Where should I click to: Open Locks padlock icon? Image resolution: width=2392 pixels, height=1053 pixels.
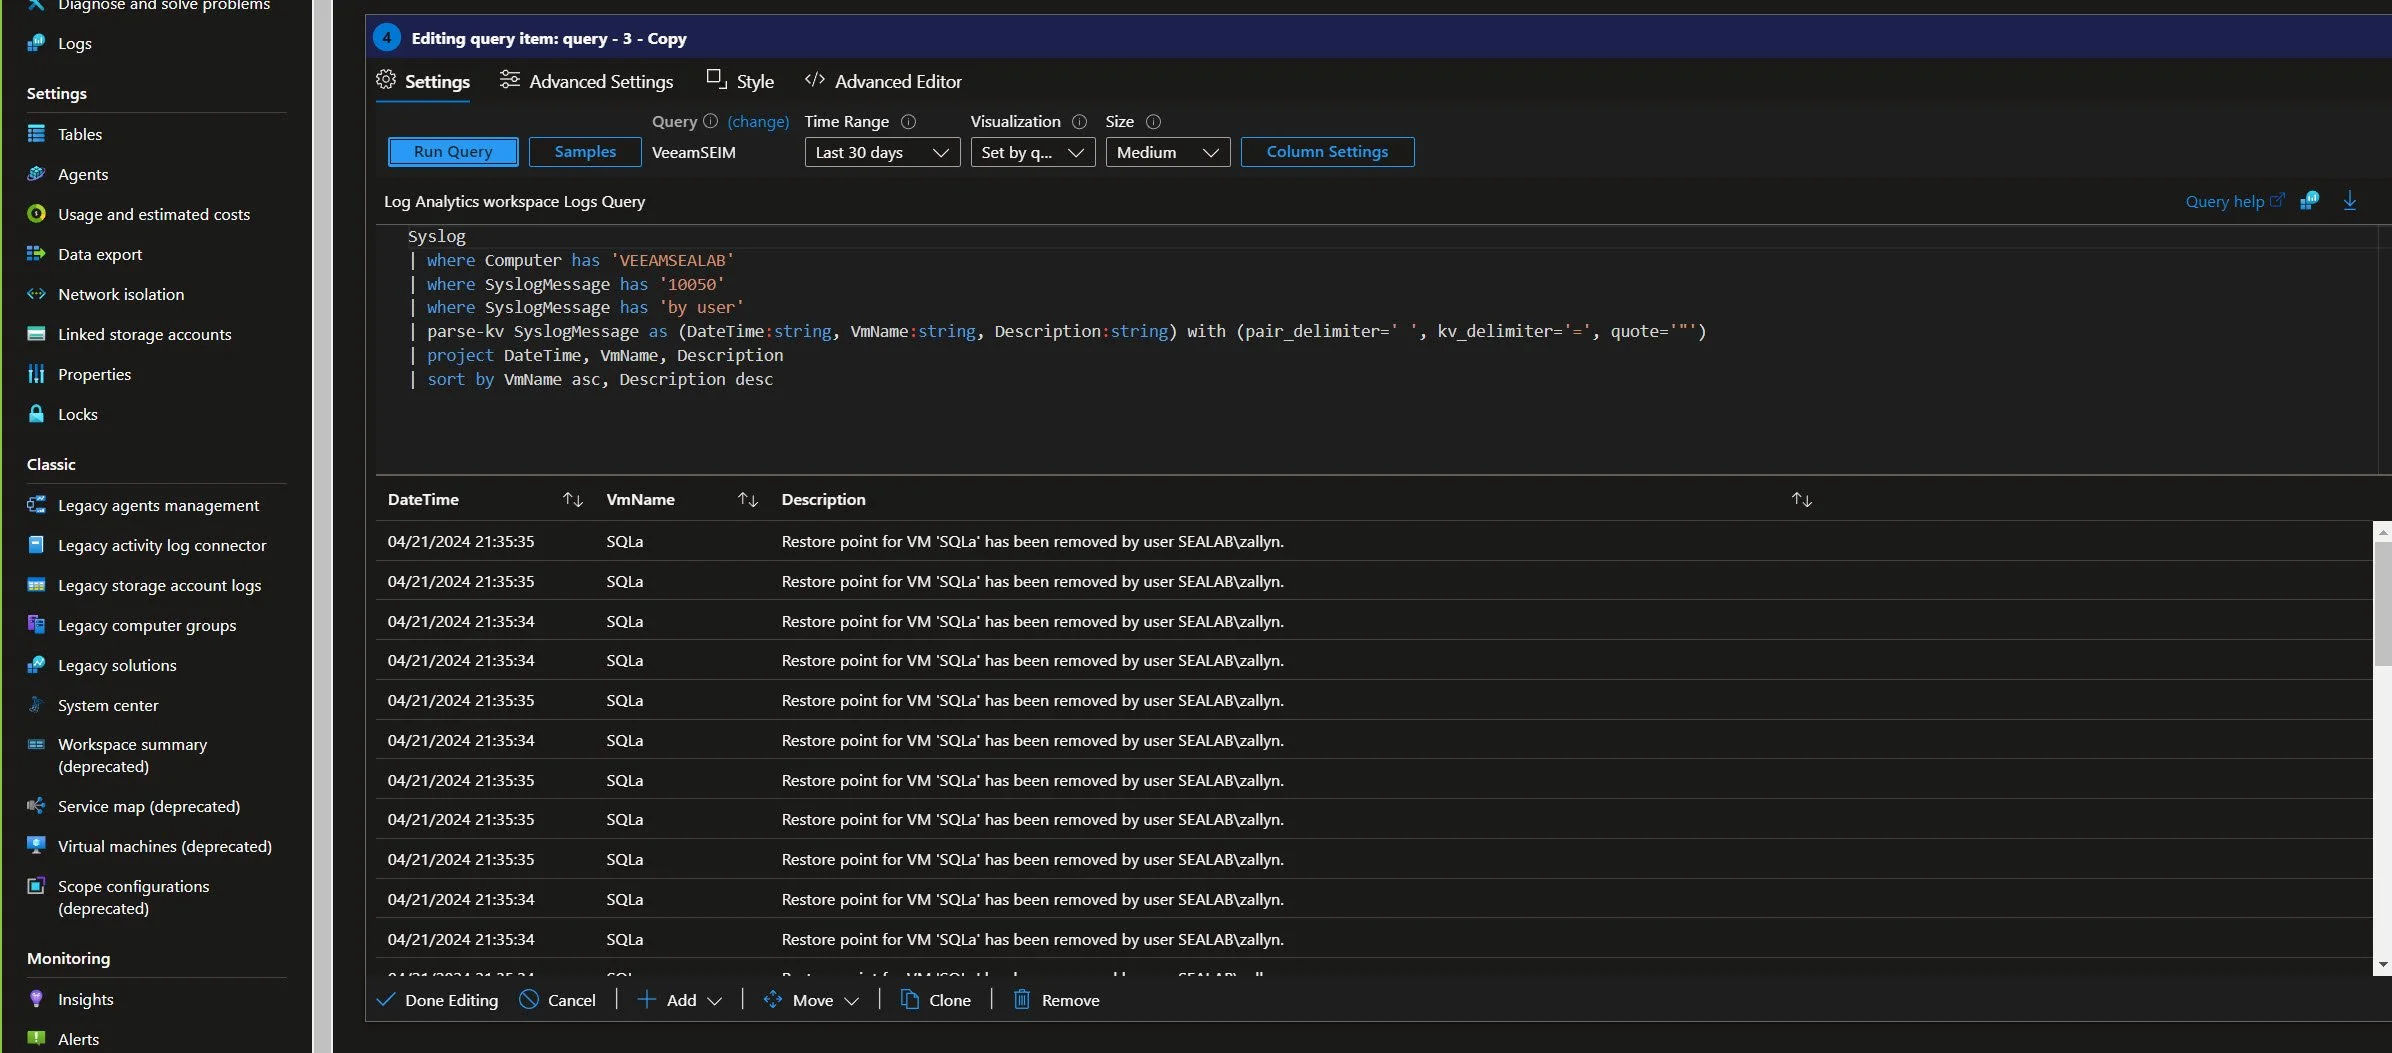36,414
